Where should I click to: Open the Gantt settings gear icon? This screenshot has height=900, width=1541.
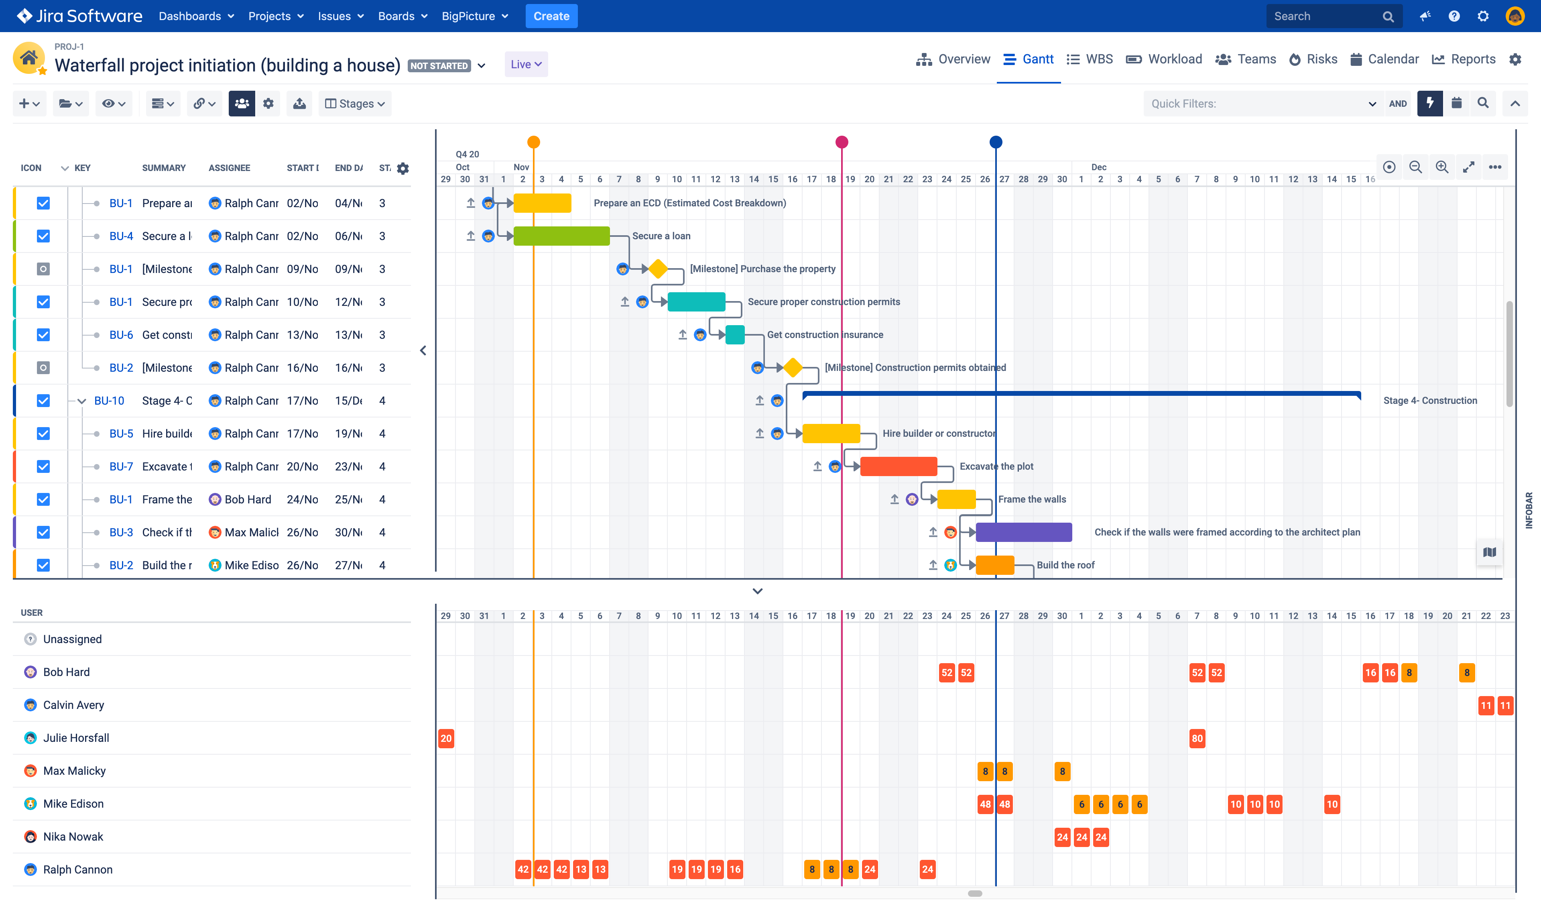tap(269, 103)
